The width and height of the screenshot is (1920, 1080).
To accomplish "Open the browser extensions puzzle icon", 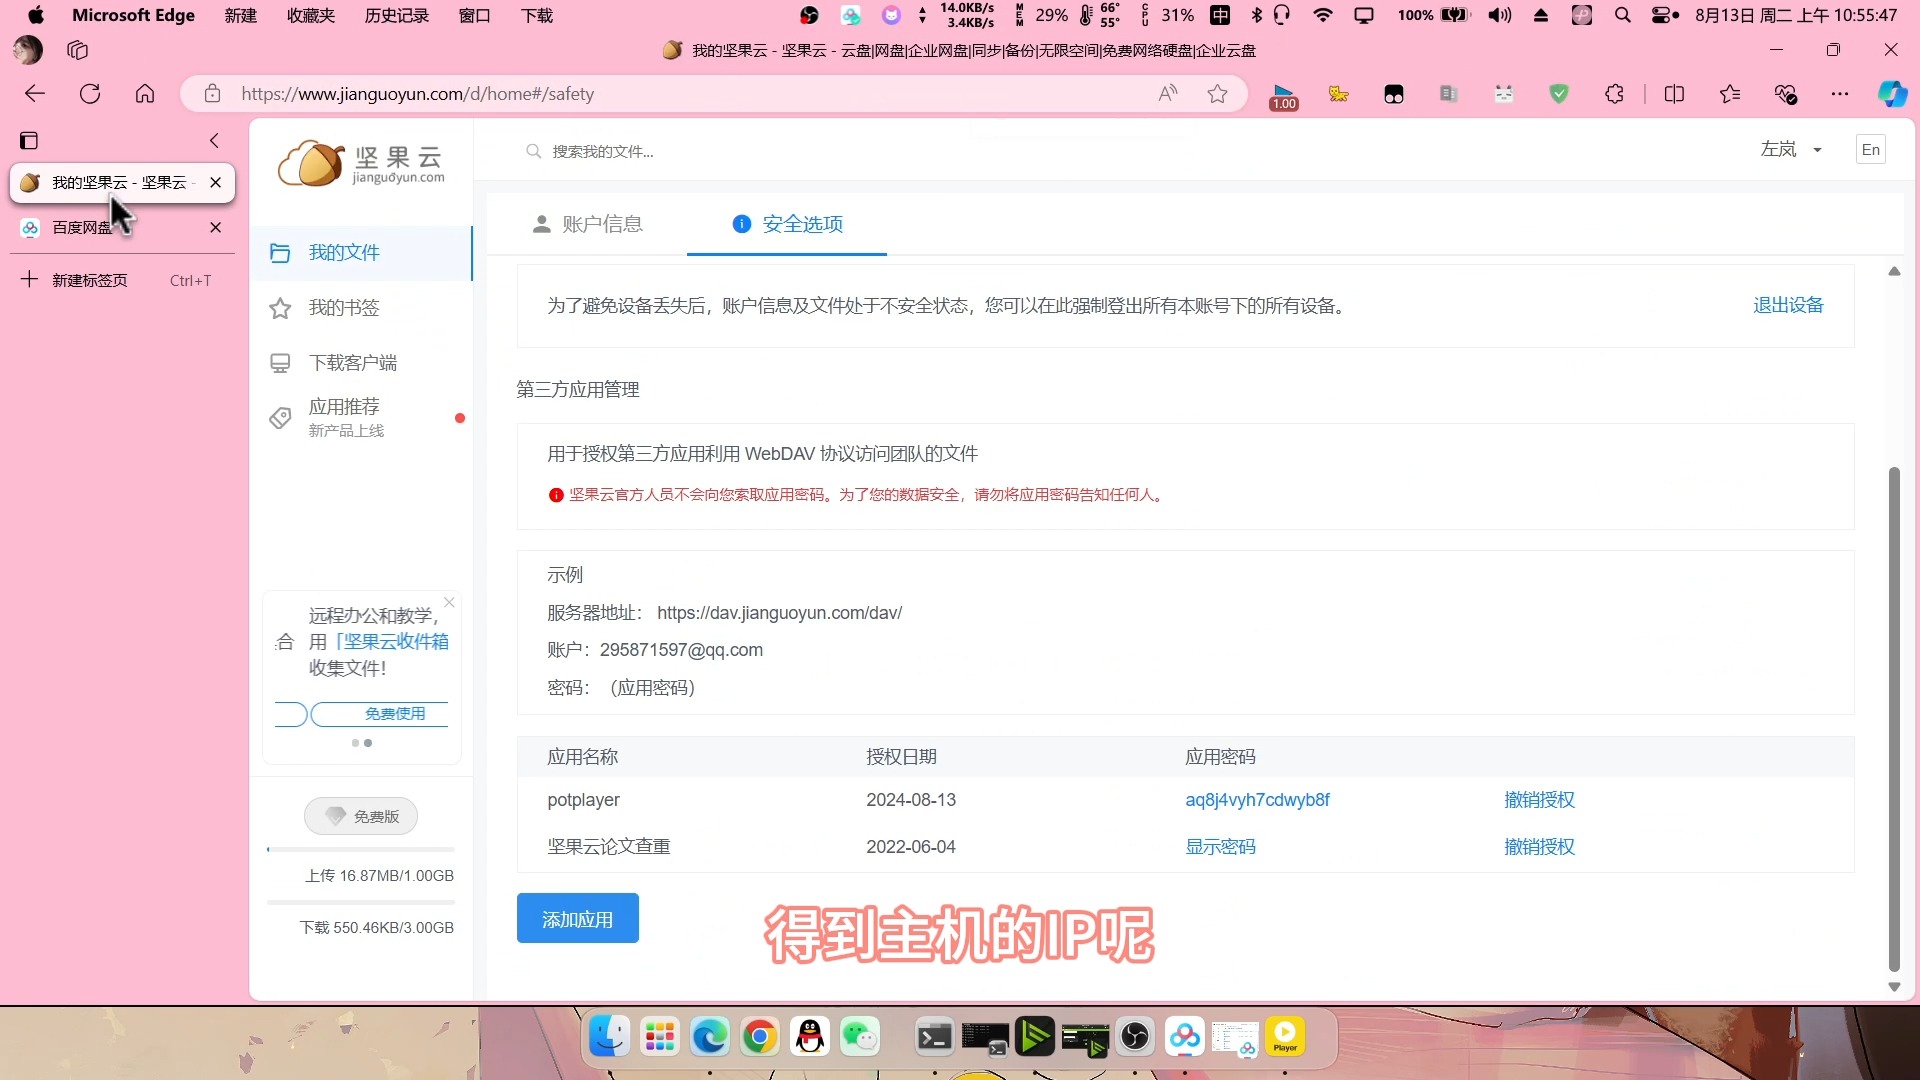I will coord(1614,94).
